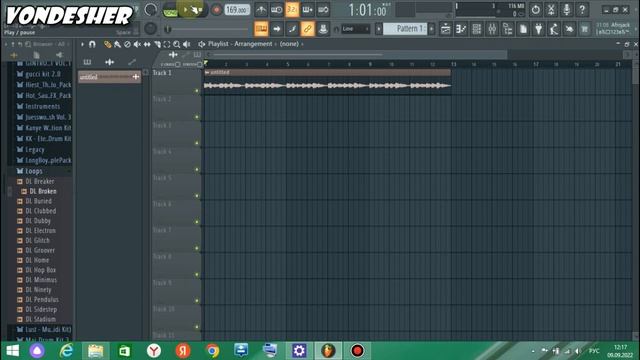This screenshot has height=360, width=640.
Task: Open the Instruments folder in browser
Action: pos(42,106)
